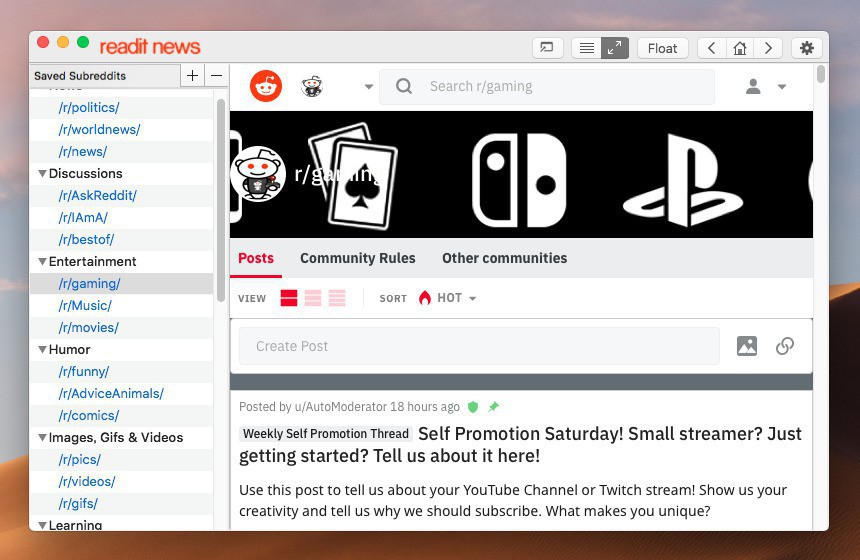Click the user profile icon
The height and width of the screenshot is (560, 860).
tap(753, 86)
